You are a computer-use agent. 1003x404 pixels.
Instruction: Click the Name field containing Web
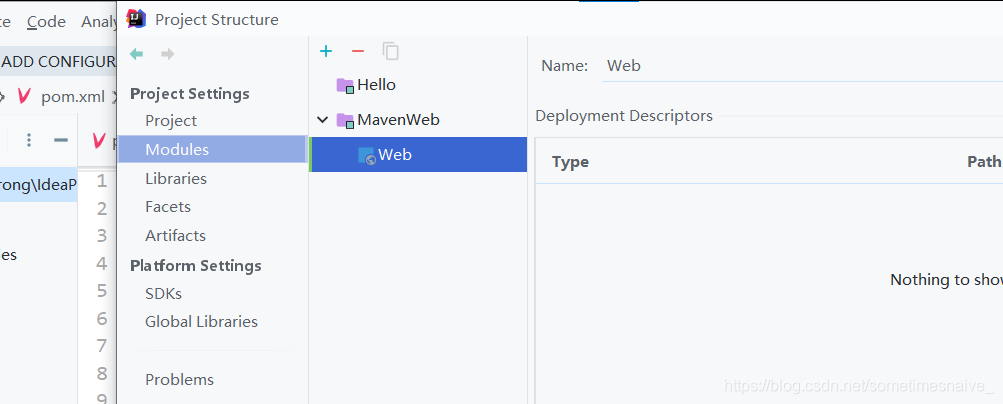coord(802,66)
